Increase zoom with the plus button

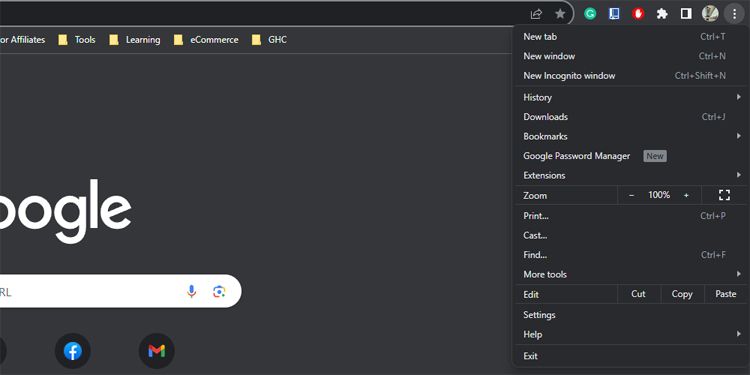[x=686, y=195]
